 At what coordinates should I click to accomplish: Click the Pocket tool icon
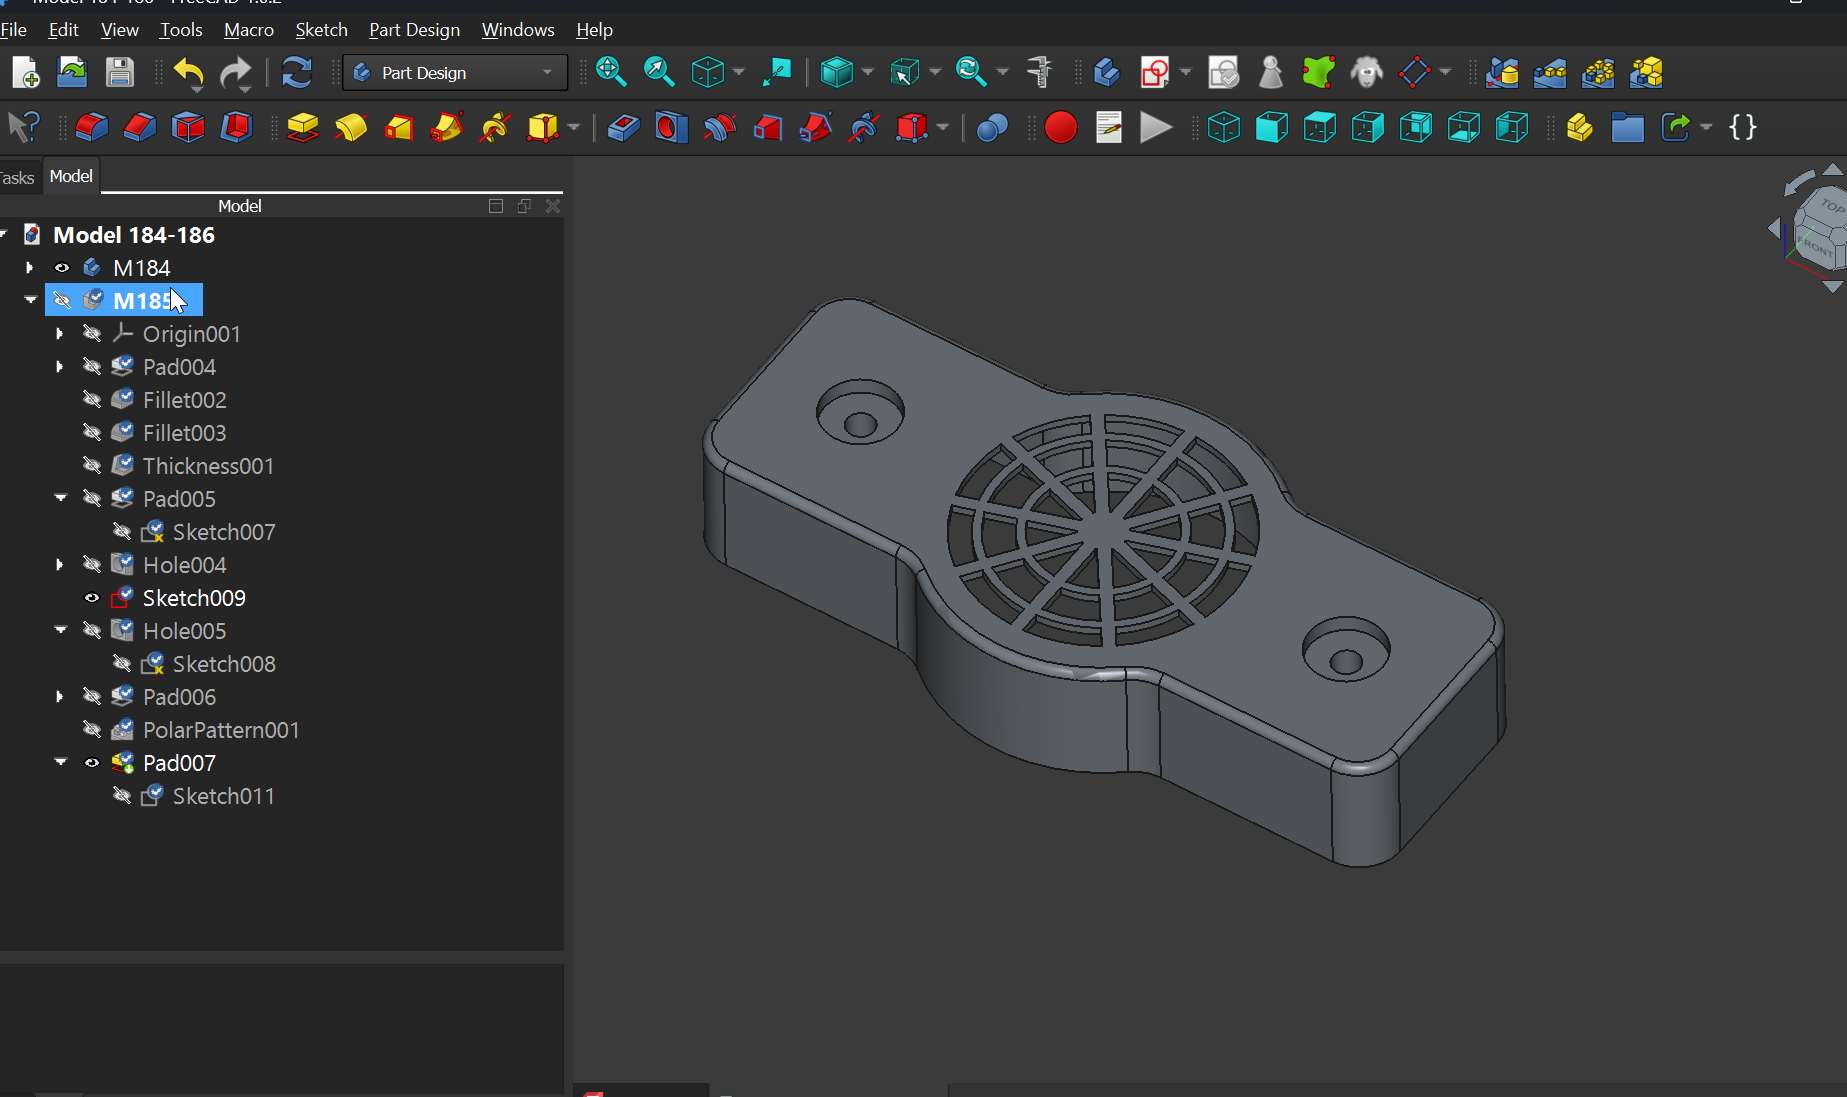pos(622,128)
